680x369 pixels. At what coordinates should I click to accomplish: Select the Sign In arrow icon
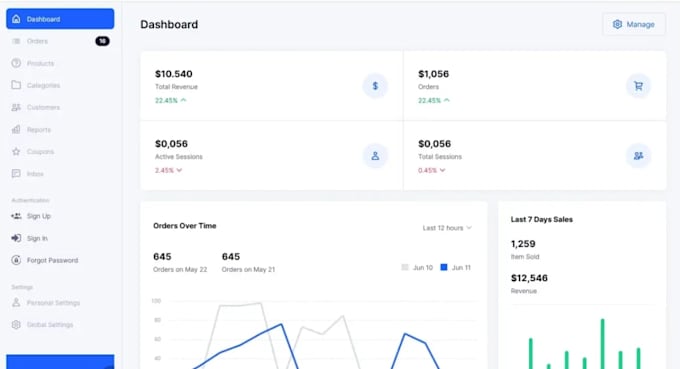16,238
